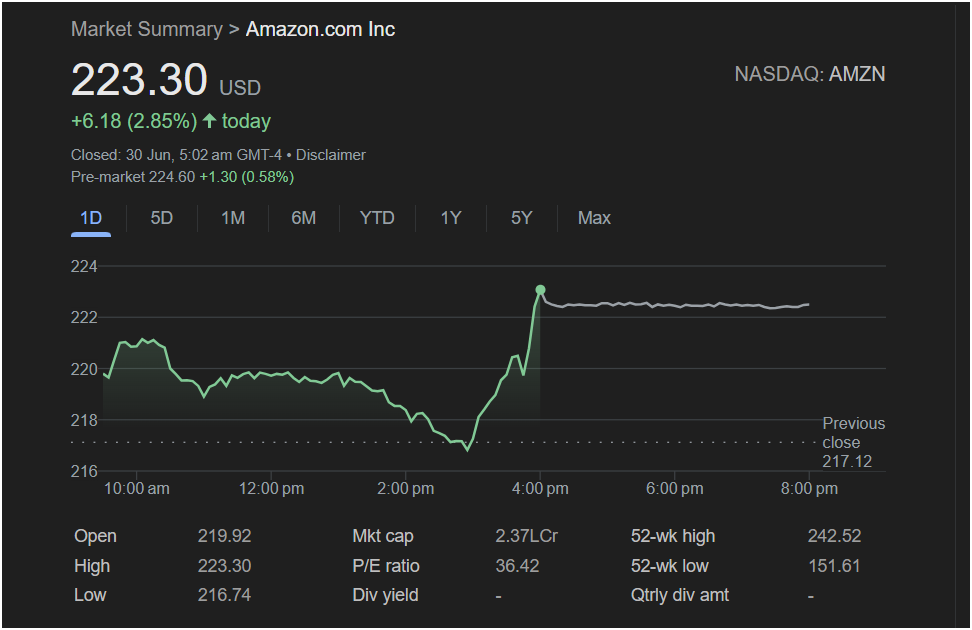Click the Low label in stats table
Image resolution: width=972 pixels, height=630 pixels.
coord(90,595)
